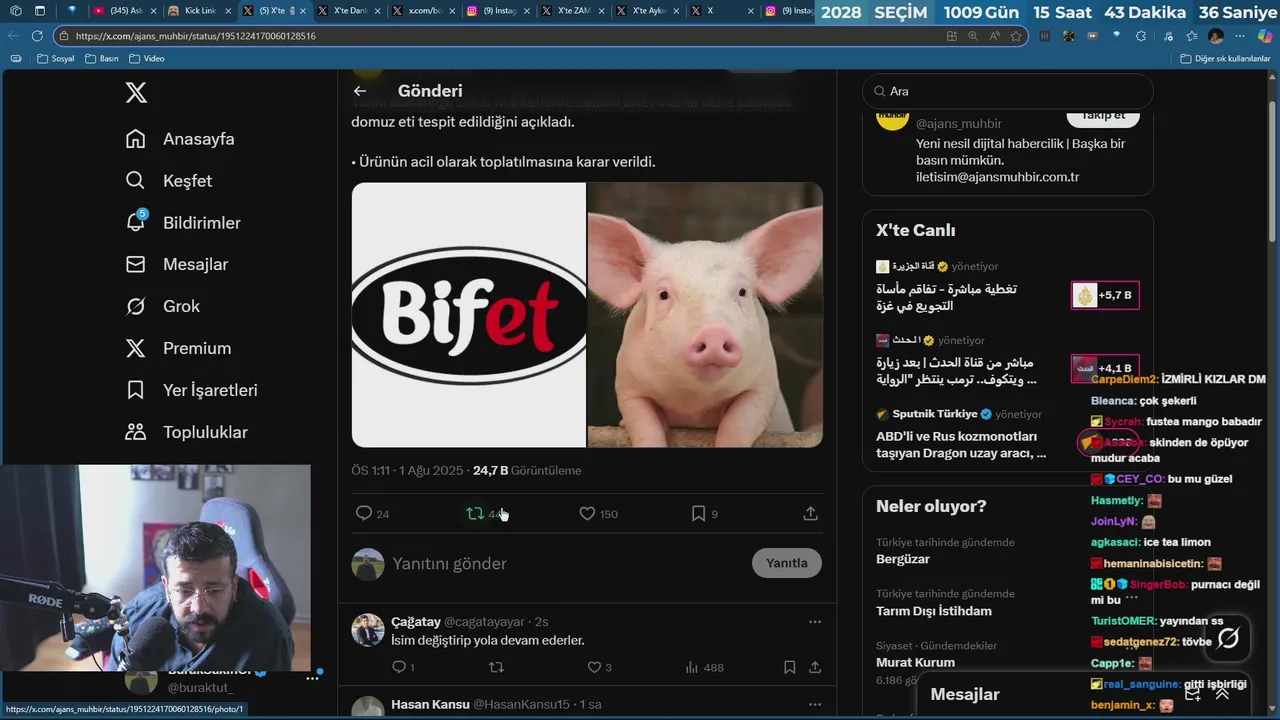Share the main post
This screenshot has width=1280, height=720.
(811, 514)
